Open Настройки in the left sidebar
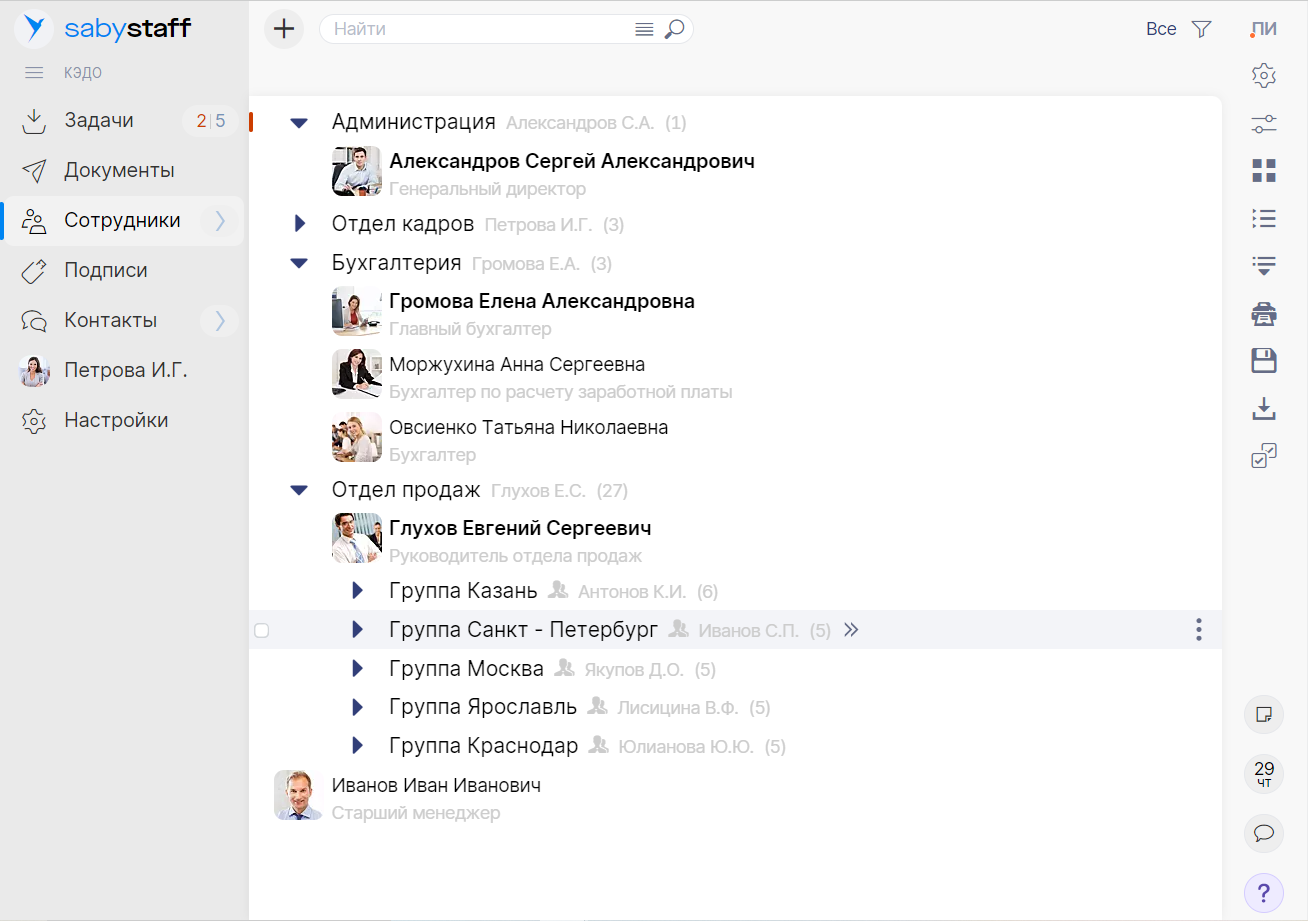 click(x=113, y=419)
